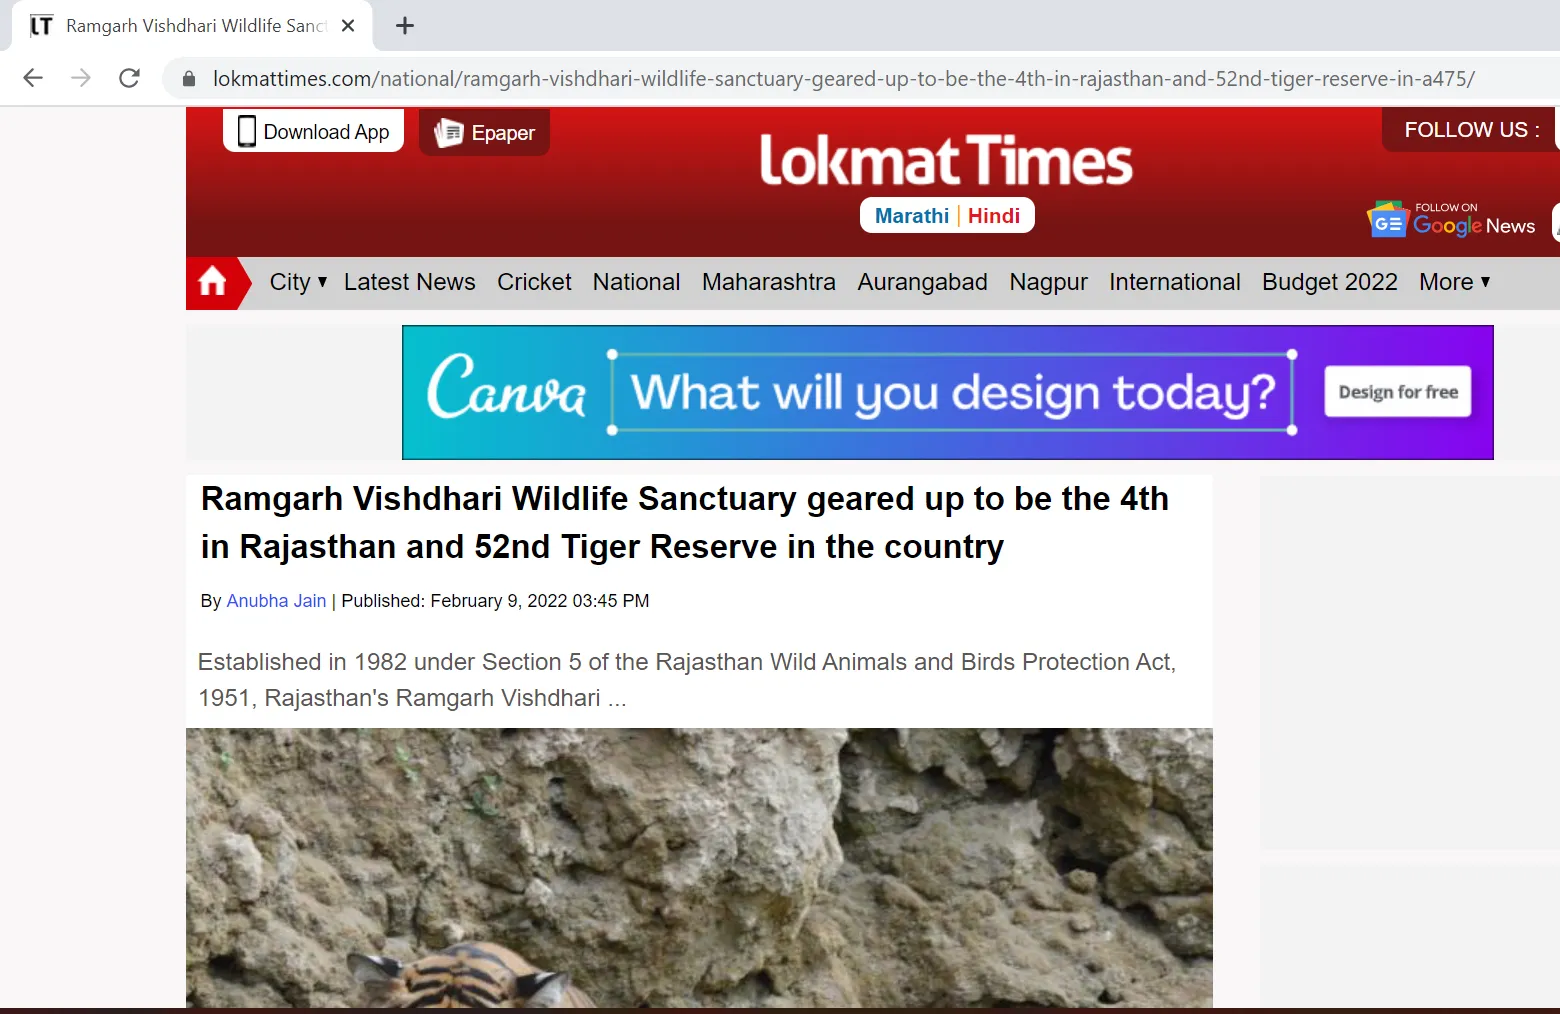The image size is (1560, 1014).
Task: Click the address bar URL field
Action: coord(843,79)
